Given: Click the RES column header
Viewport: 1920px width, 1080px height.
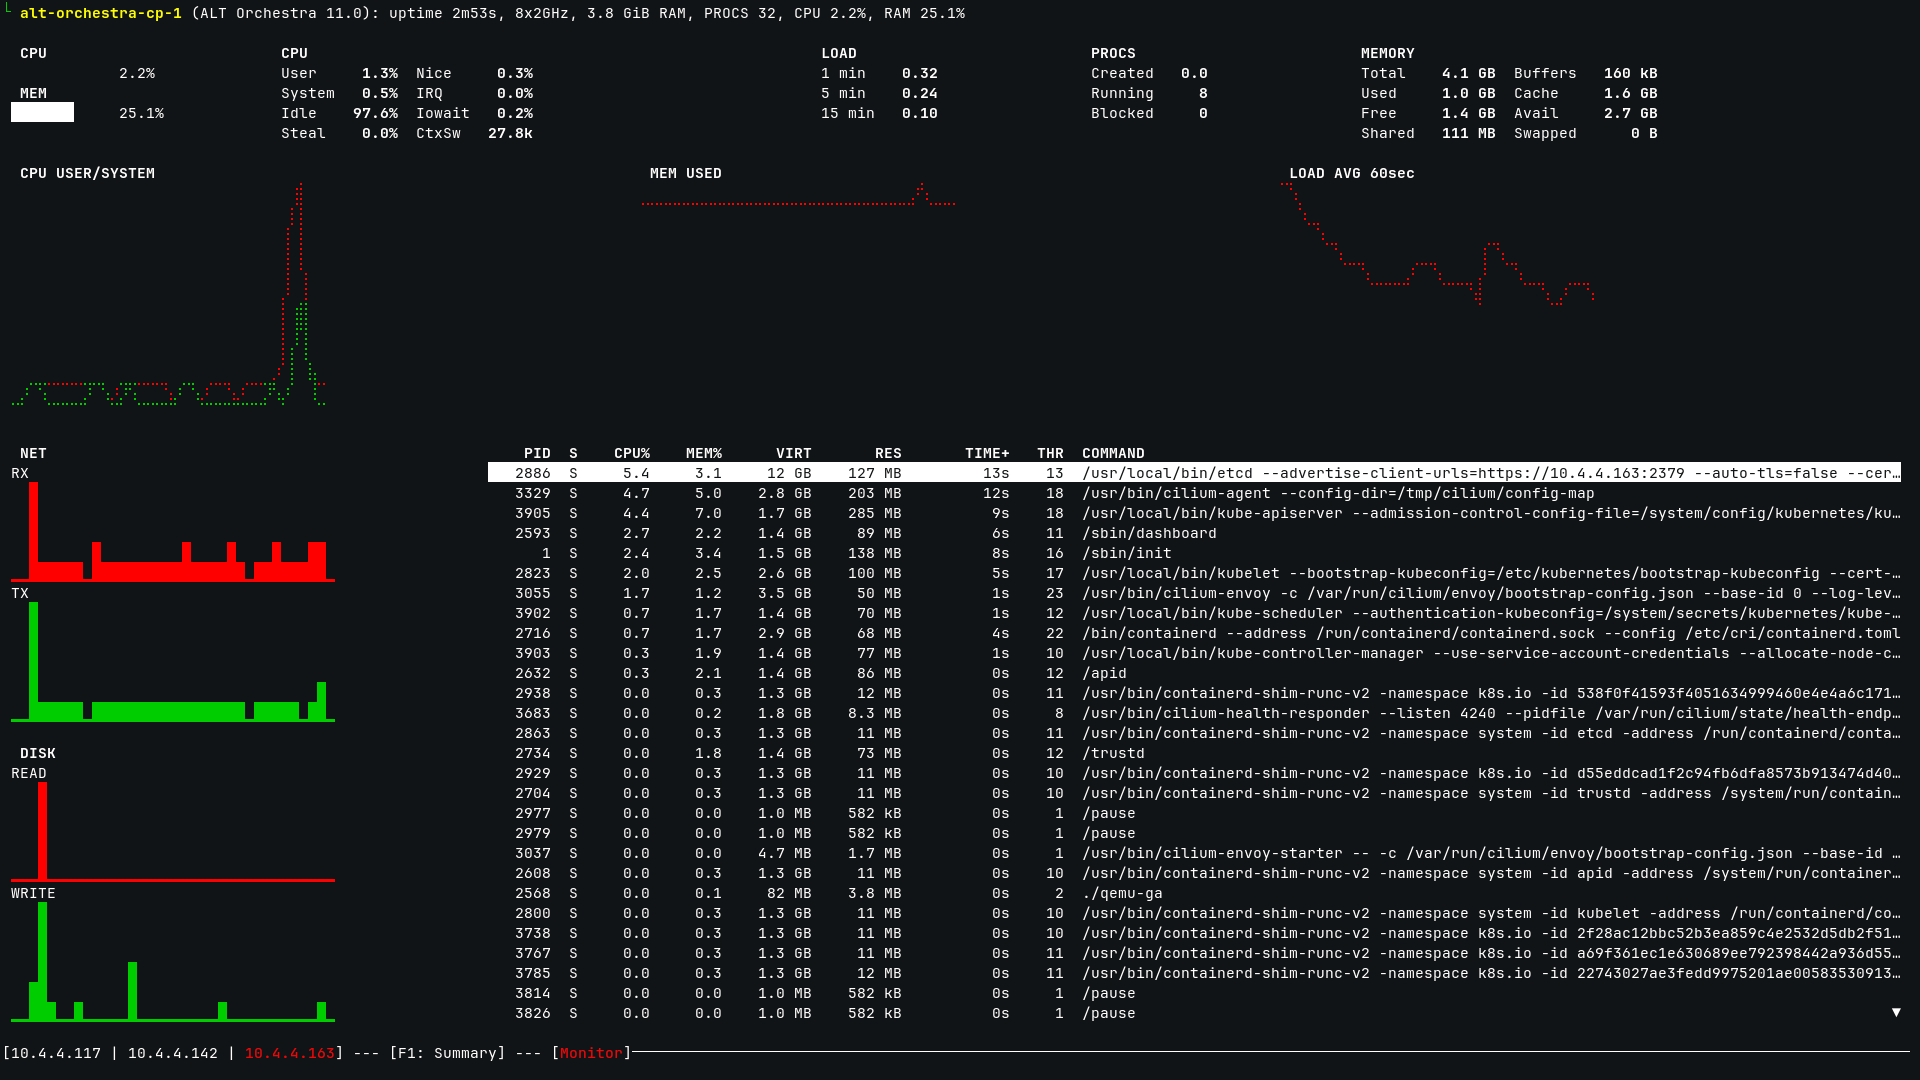Looking at the screenshot, I should click(888, 453).
